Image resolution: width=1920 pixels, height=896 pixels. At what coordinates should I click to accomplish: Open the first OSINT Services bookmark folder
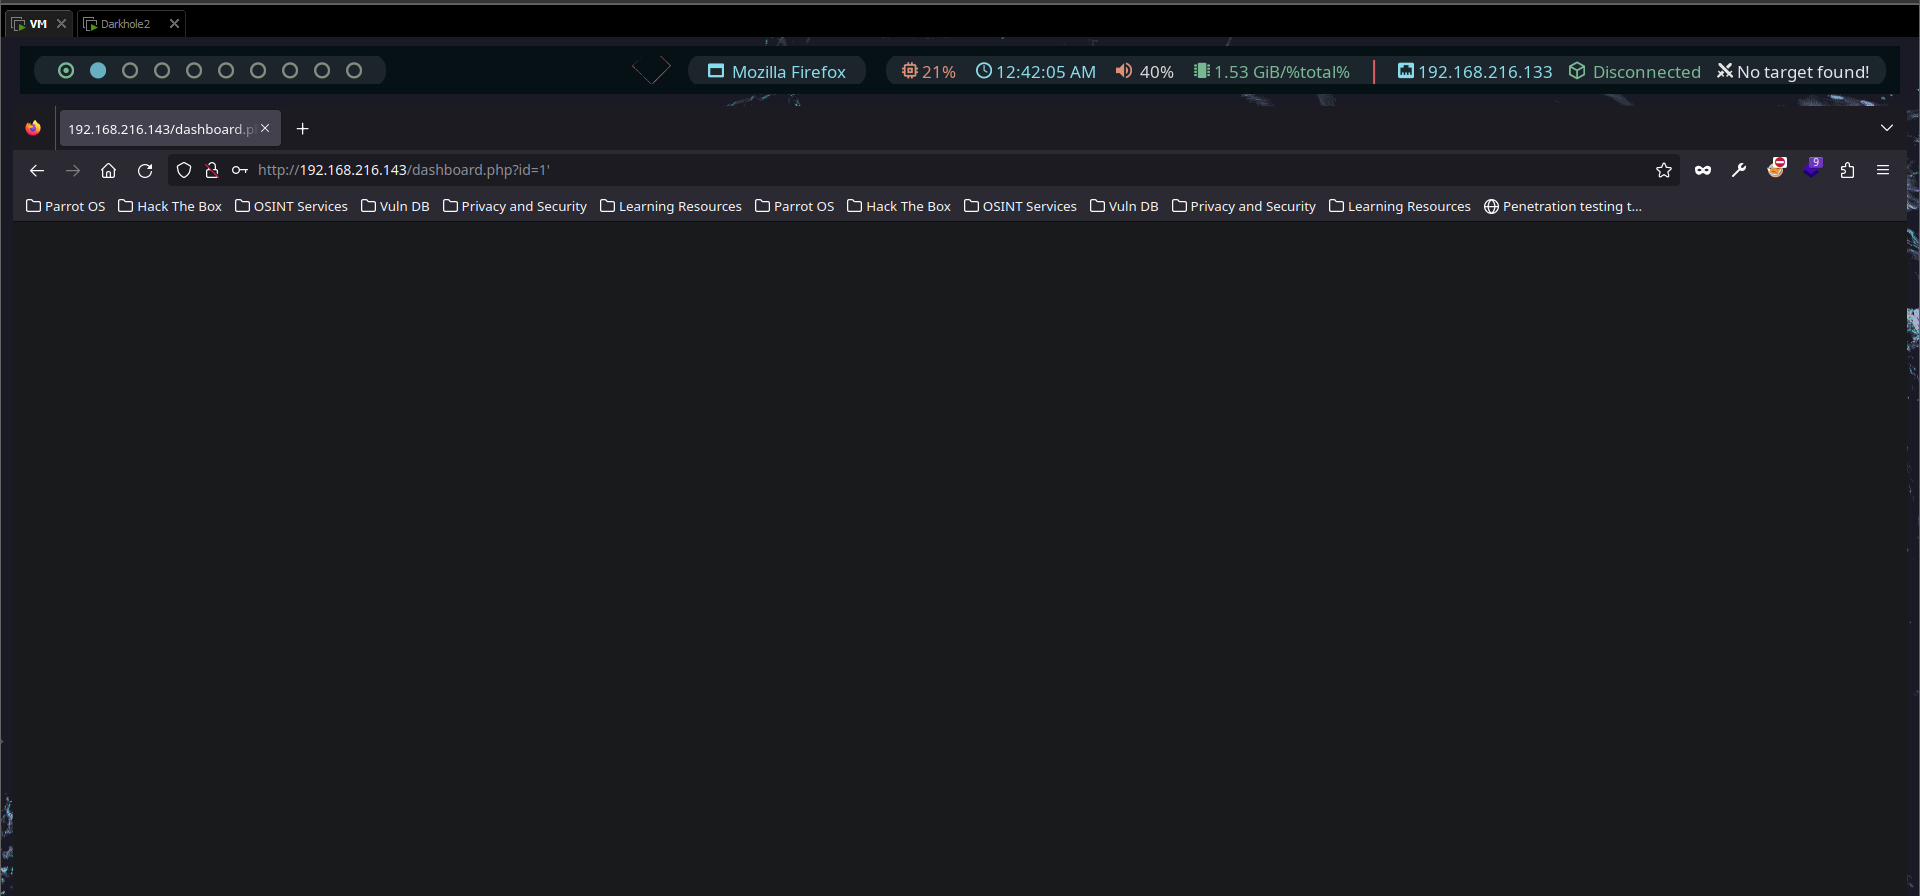coord(291,206)
